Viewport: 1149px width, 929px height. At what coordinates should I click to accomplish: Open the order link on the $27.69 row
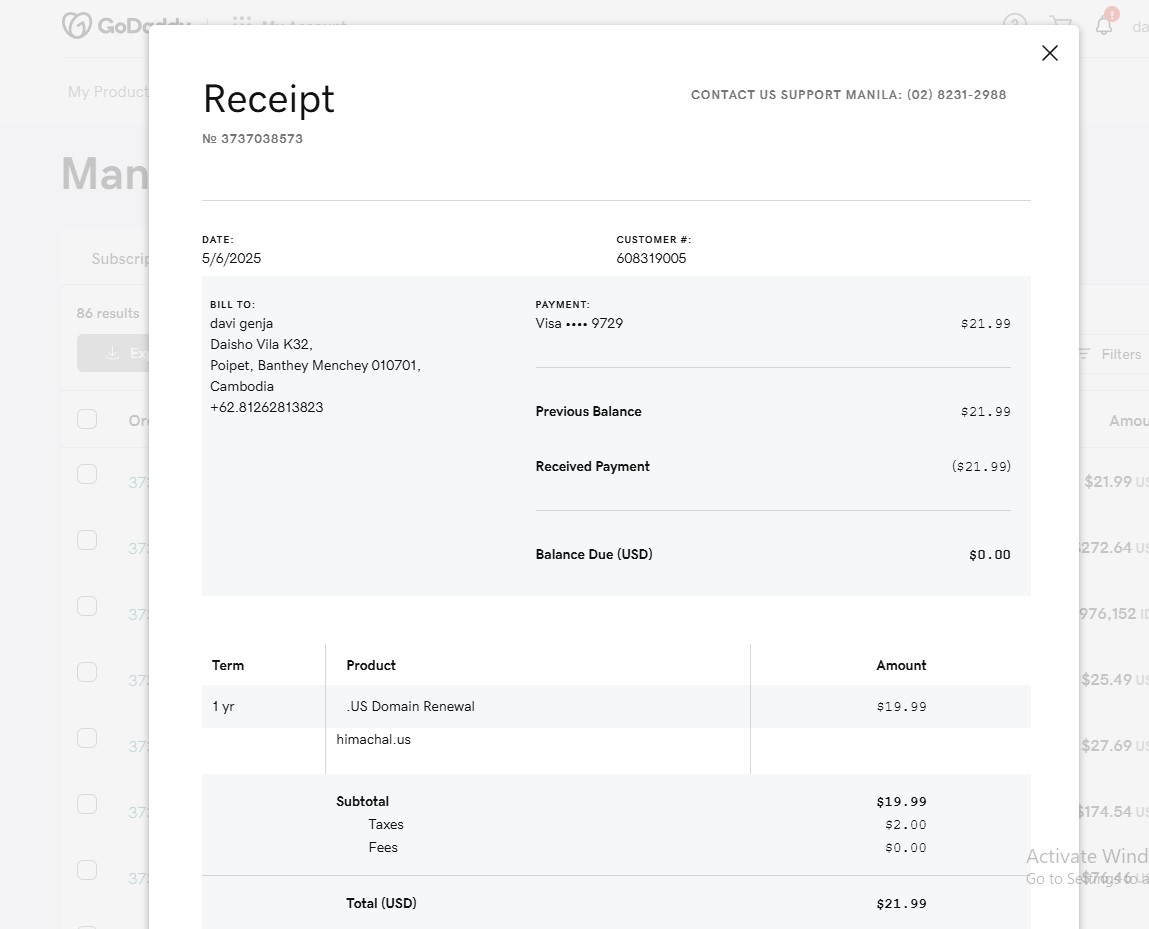tap(138, 746)
